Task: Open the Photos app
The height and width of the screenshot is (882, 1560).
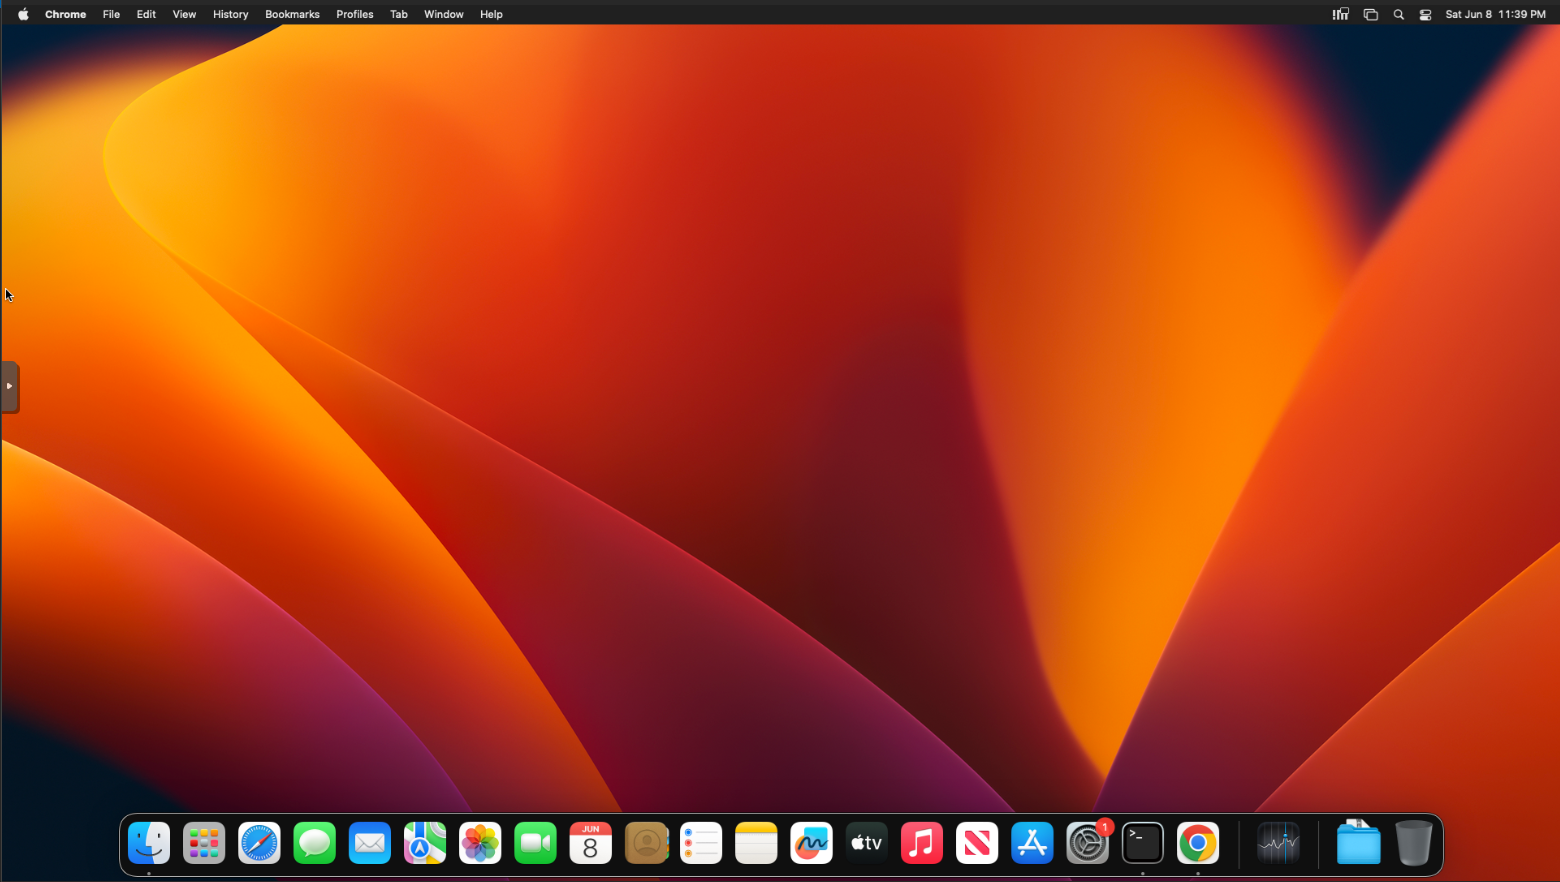Action: 480,843
